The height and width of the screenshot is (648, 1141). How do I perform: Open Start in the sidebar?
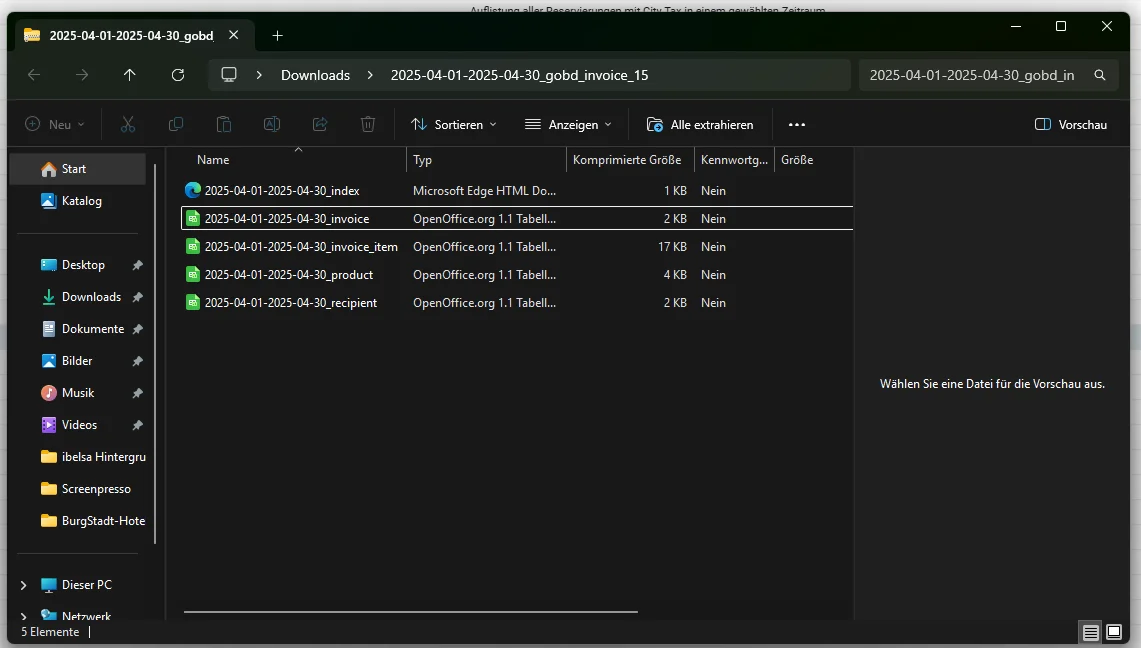coord(78,169)
